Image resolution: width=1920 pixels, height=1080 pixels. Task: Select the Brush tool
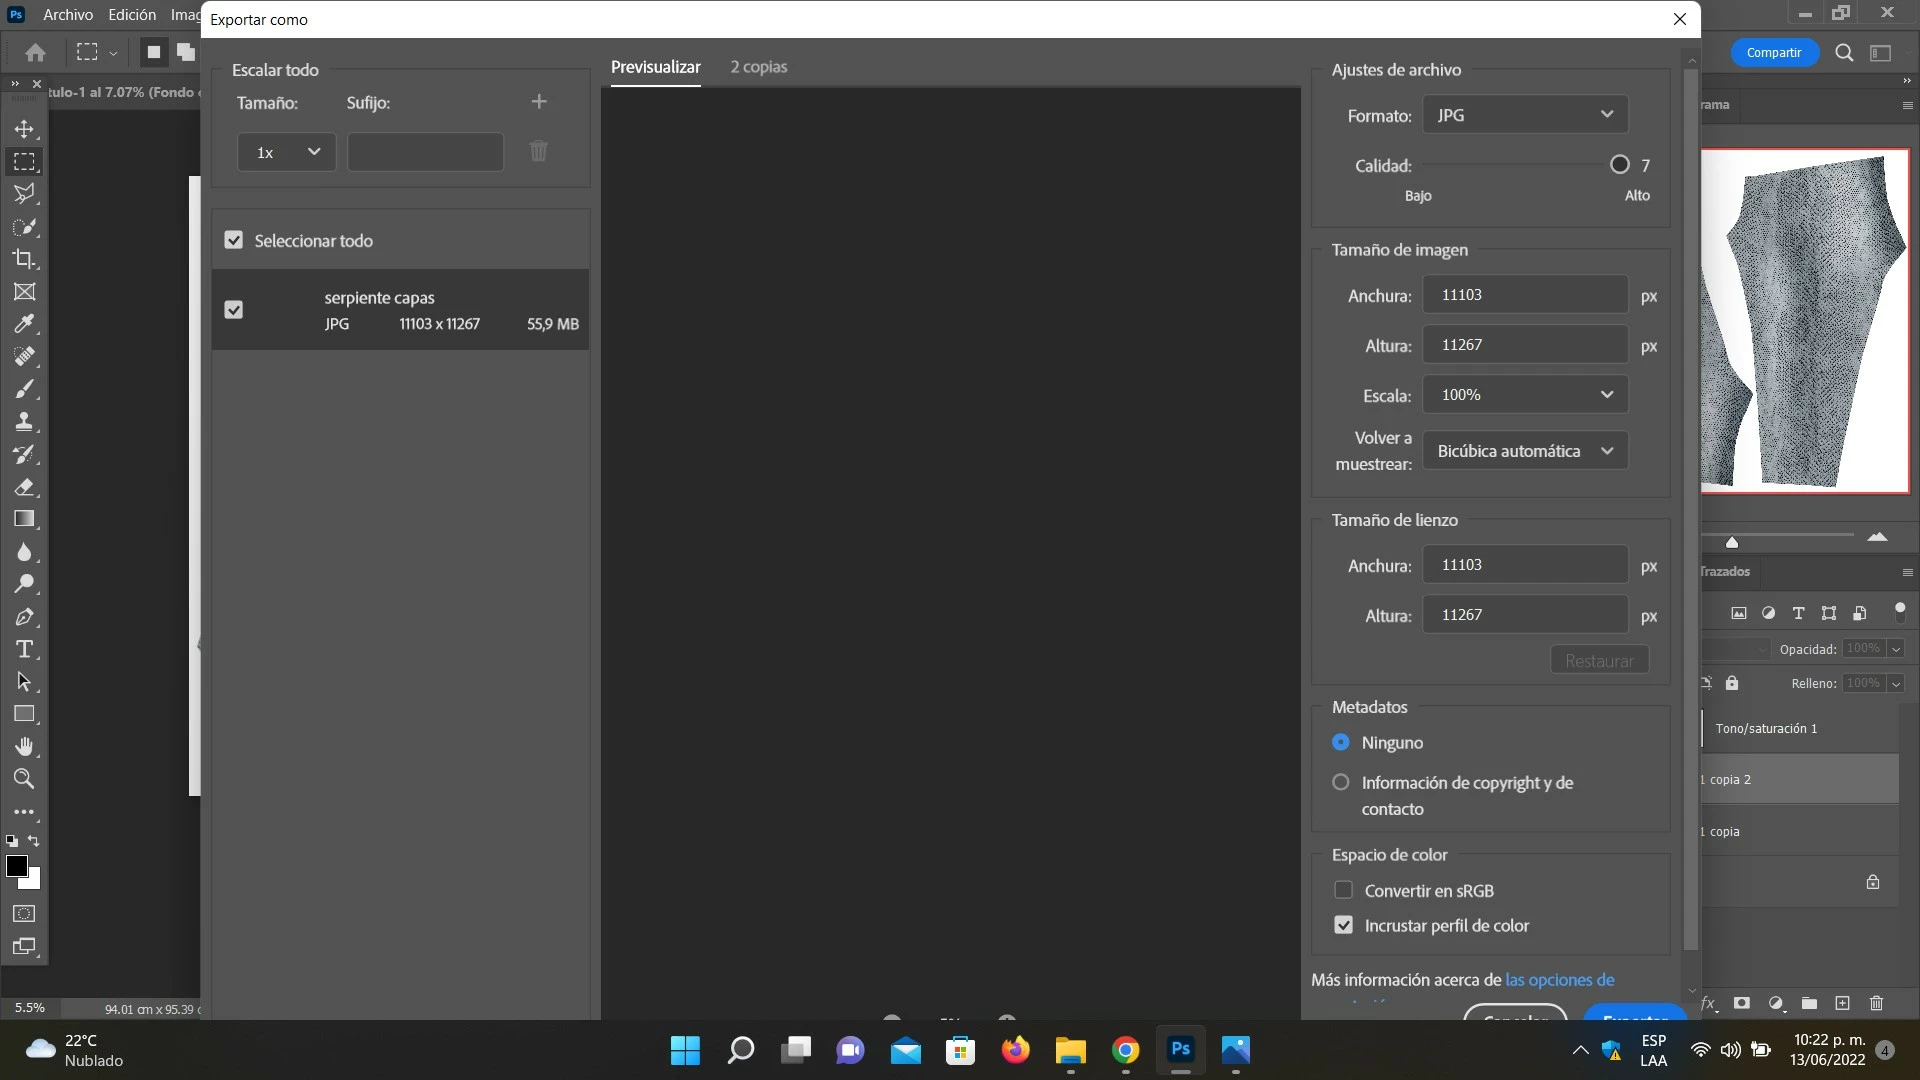24,389
